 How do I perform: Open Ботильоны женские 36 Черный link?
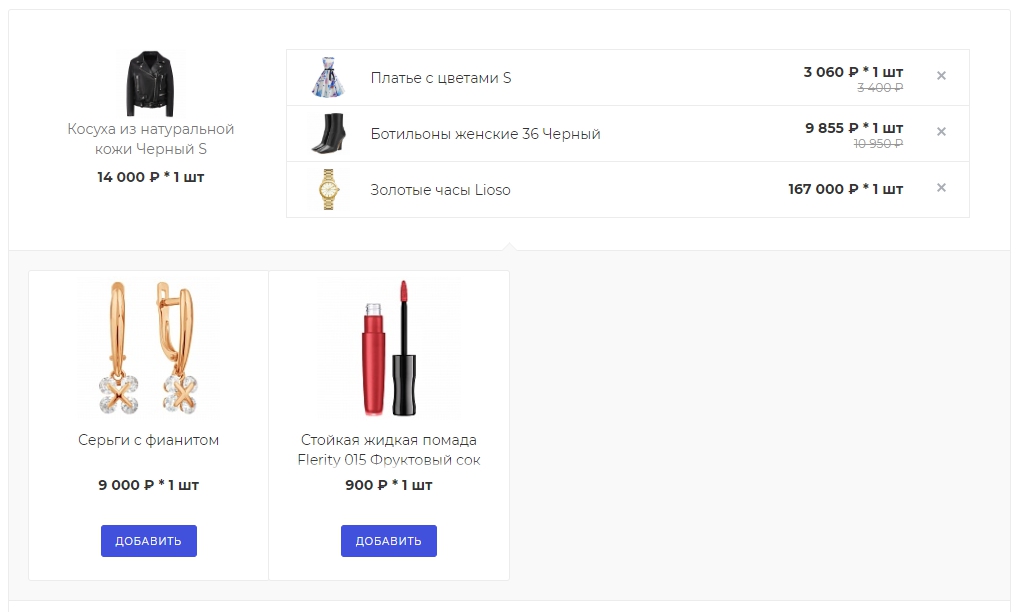(485, 133)
